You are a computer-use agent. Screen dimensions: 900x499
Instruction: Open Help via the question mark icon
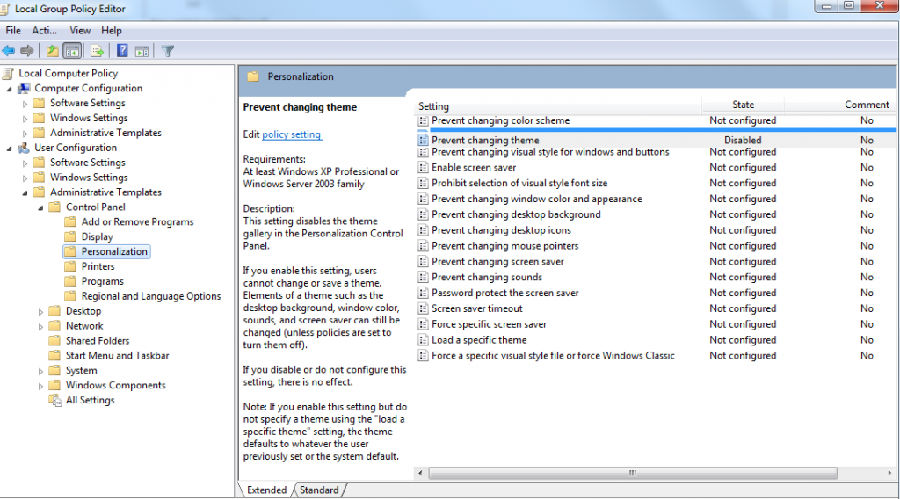point(122,51)
